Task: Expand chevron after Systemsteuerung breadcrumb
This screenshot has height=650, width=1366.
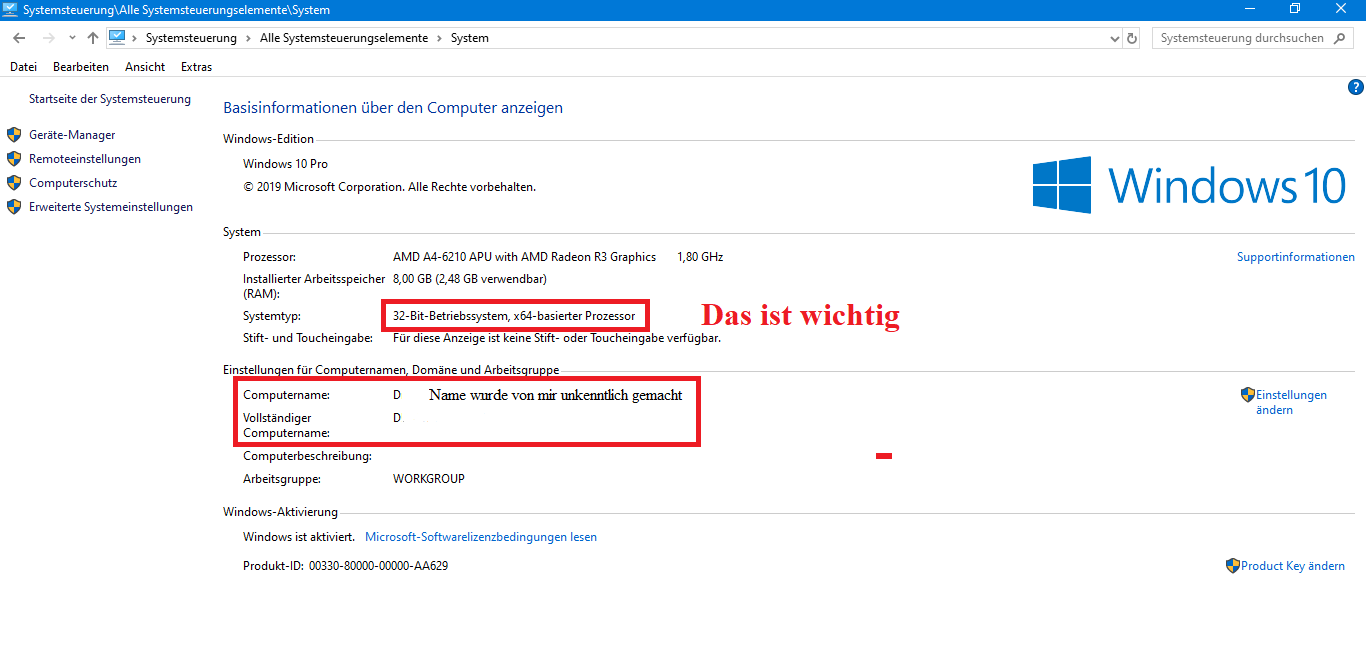Action: (x=247, y=38)
